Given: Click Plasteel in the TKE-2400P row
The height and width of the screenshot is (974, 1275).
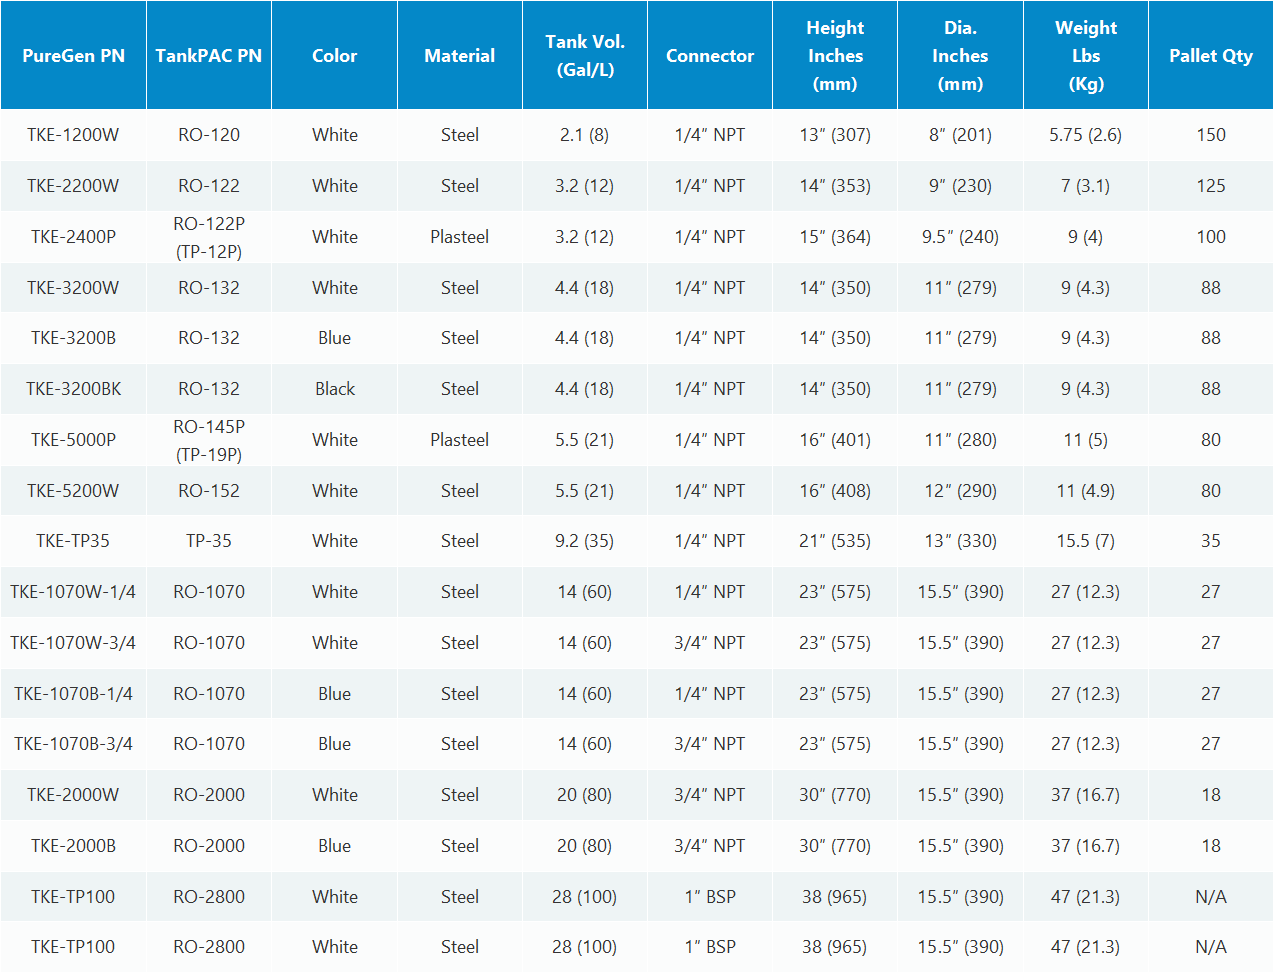Looking at the screenshot, I should point(460,237).
